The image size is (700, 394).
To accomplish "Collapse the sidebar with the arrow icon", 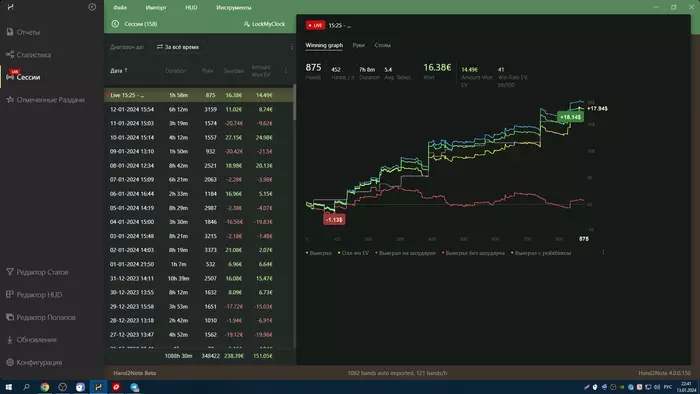I will tap(92, 7).
